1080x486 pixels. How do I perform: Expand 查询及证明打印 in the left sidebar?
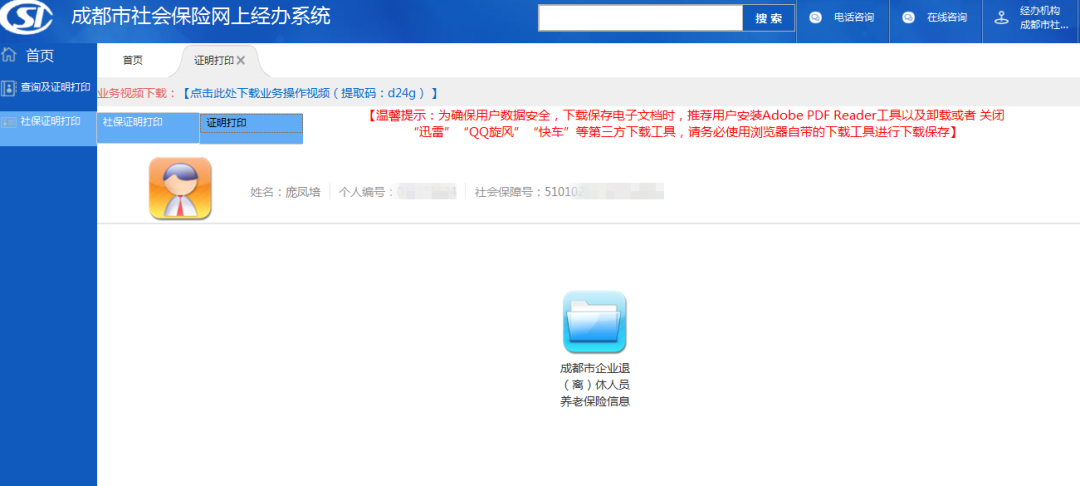tap(55, 88)
